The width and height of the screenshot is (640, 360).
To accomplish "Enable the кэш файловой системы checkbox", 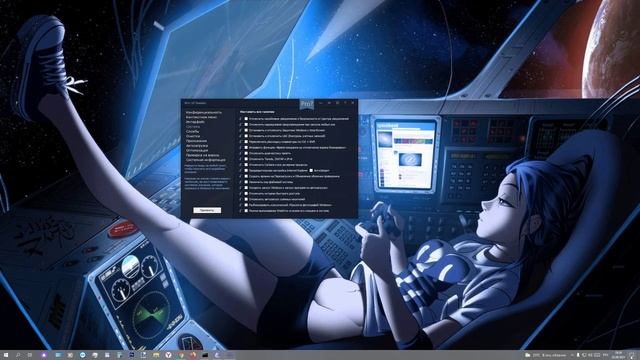I will tap(246, 182).
